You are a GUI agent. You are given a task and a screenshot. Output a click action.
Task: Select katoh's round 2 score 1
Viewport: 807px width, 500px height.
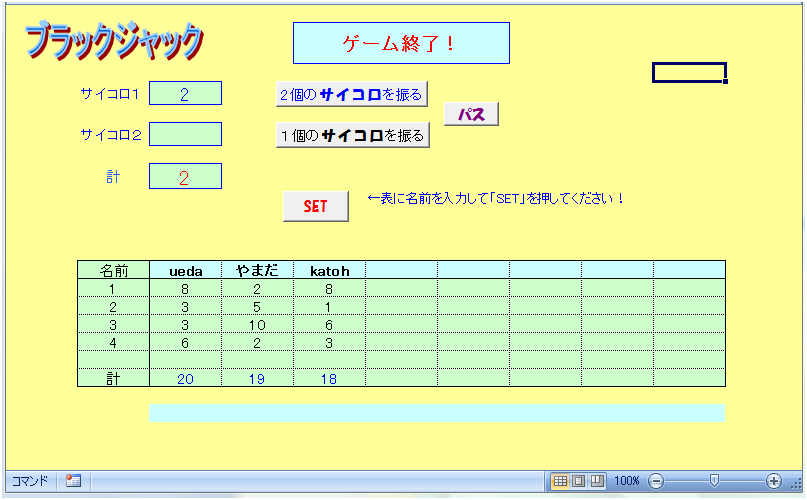pyautogui.click(x=329, y=306)
